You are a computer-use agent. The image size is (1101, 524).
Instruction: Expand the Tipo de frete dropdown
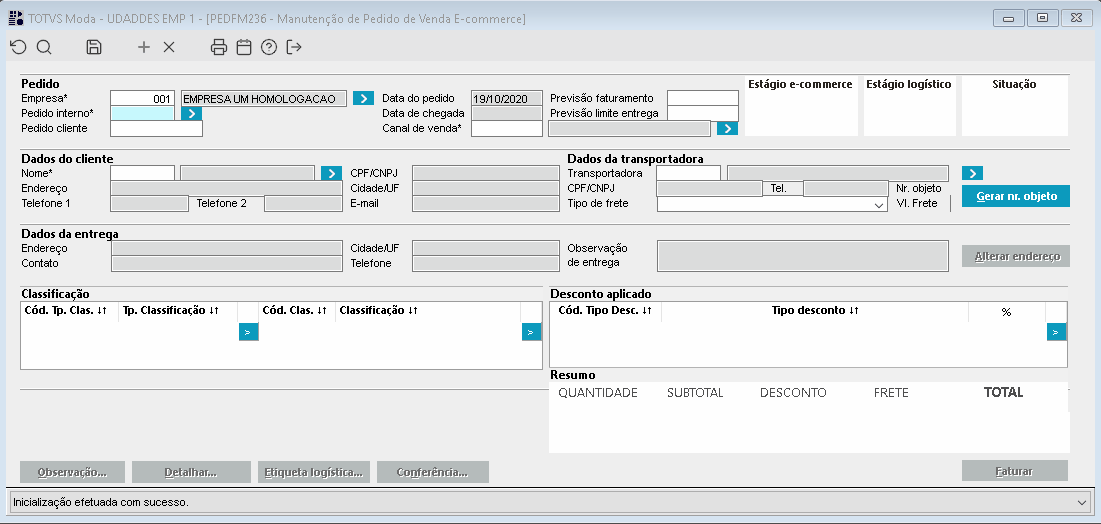click(x=879, y=204)
